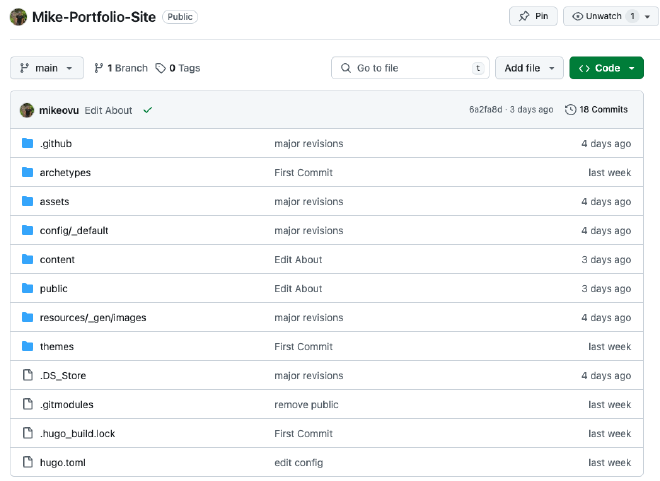Screen dimensions: 660x481
Task: Click 'major revisions' commit message in .github row
Action: coord(309,144)
